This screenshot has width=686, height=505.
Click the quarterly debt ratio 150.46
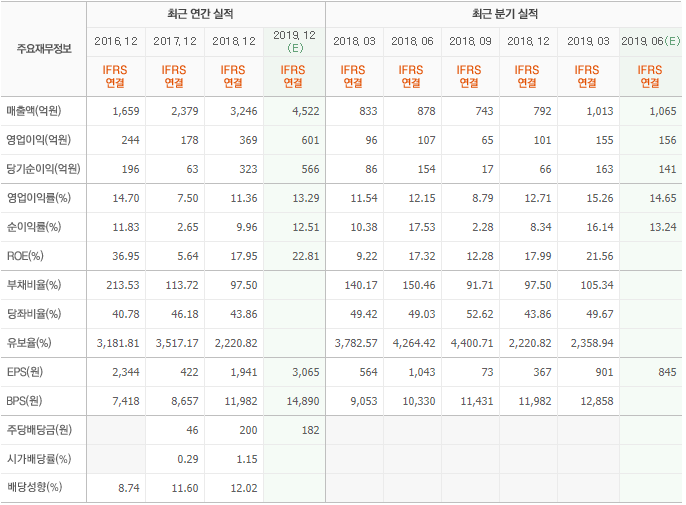[419, 285]
